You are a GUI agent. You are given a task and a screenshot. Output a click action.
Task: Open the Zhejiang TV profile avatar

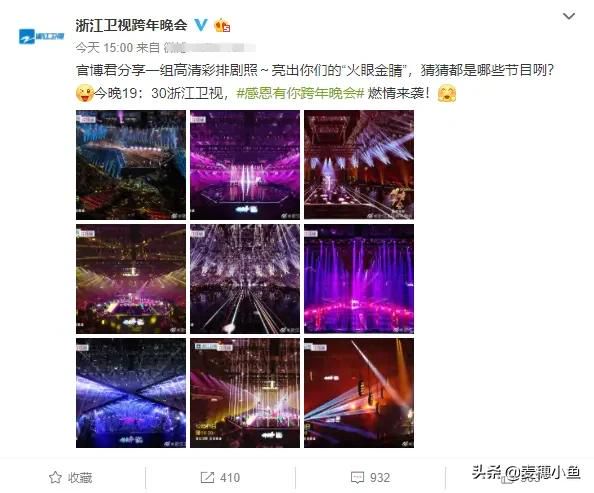click(x=41, y=36)
